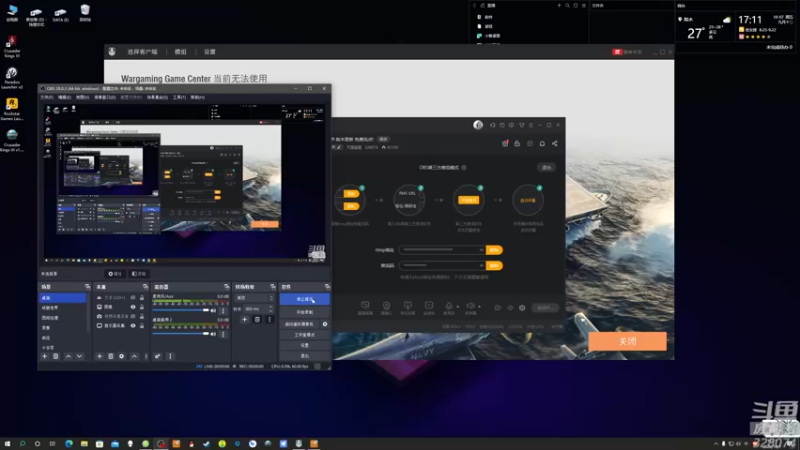Toggle the lock on 显示器采集 source
Screen dimensions: 800x450
pos(142,326)
